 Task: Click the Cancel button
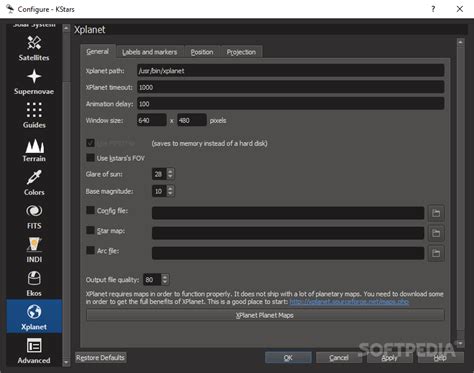(x=339, y=358)
